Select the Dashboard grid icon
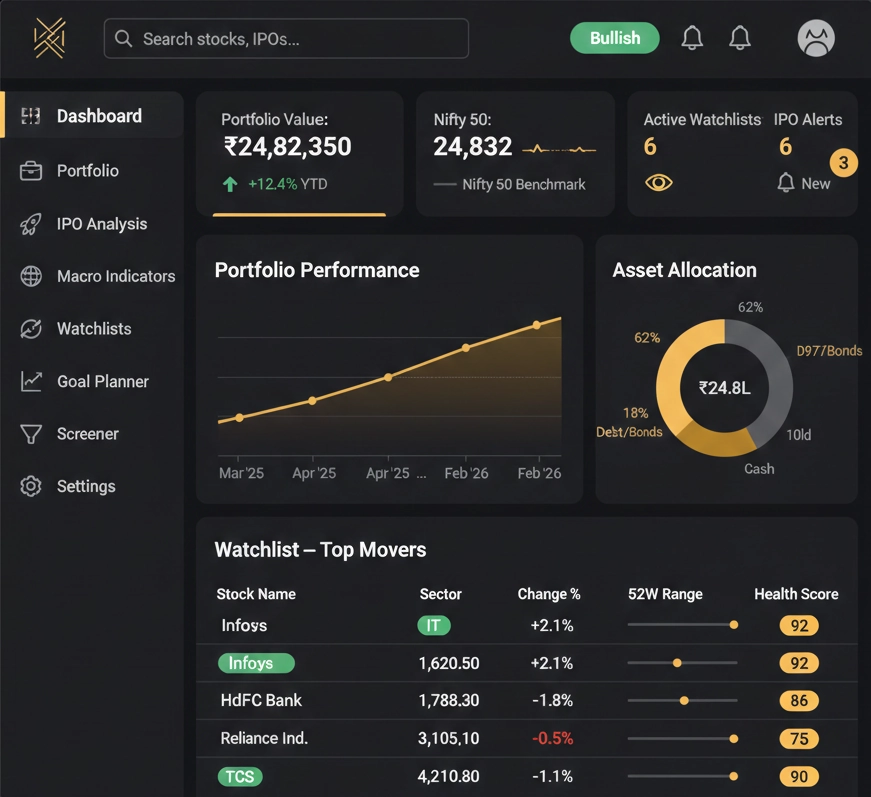Viewport: 871px width, 797px height. pyautogui.click(x=31, y=115)
